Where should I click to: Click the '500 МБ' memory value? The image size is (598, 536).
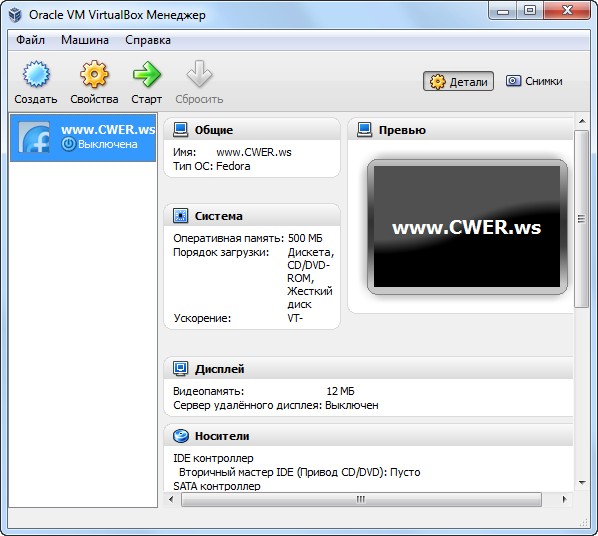pyautogui.click(x=305, y=238)
